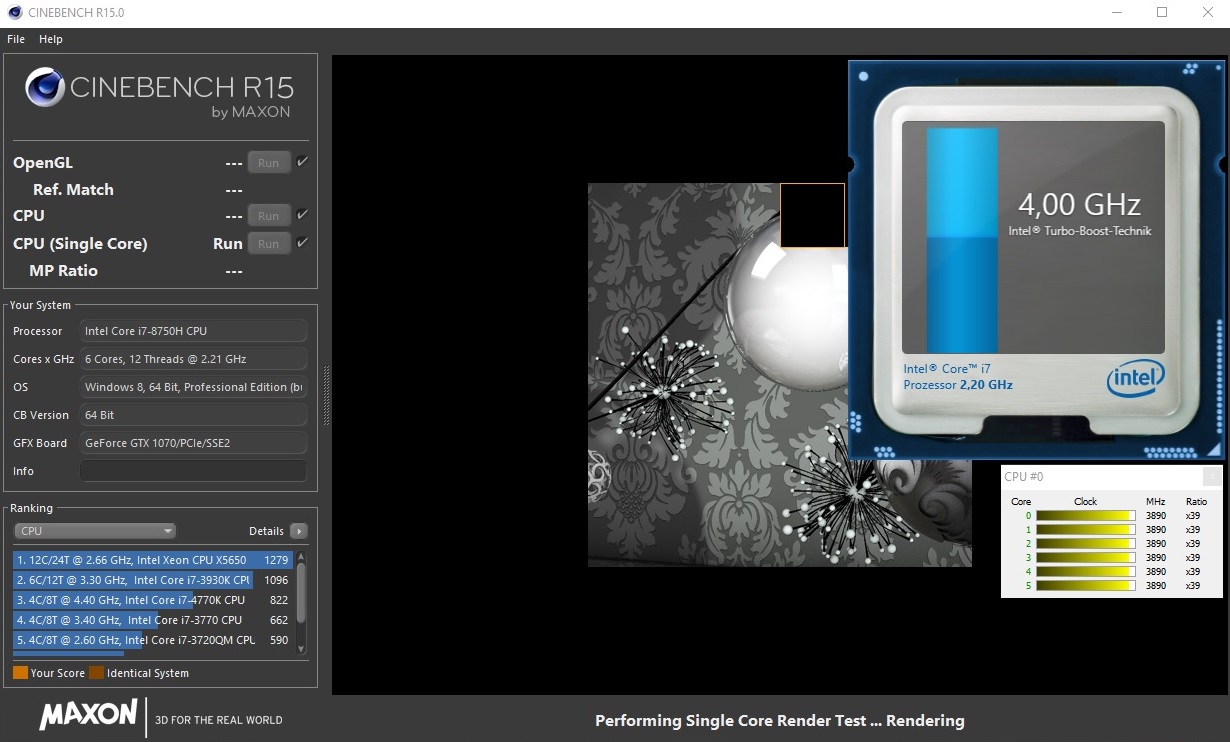Click ranking list scrollbar down arrow
This screenshot has height=742, width=1230.
coord(301,649)
